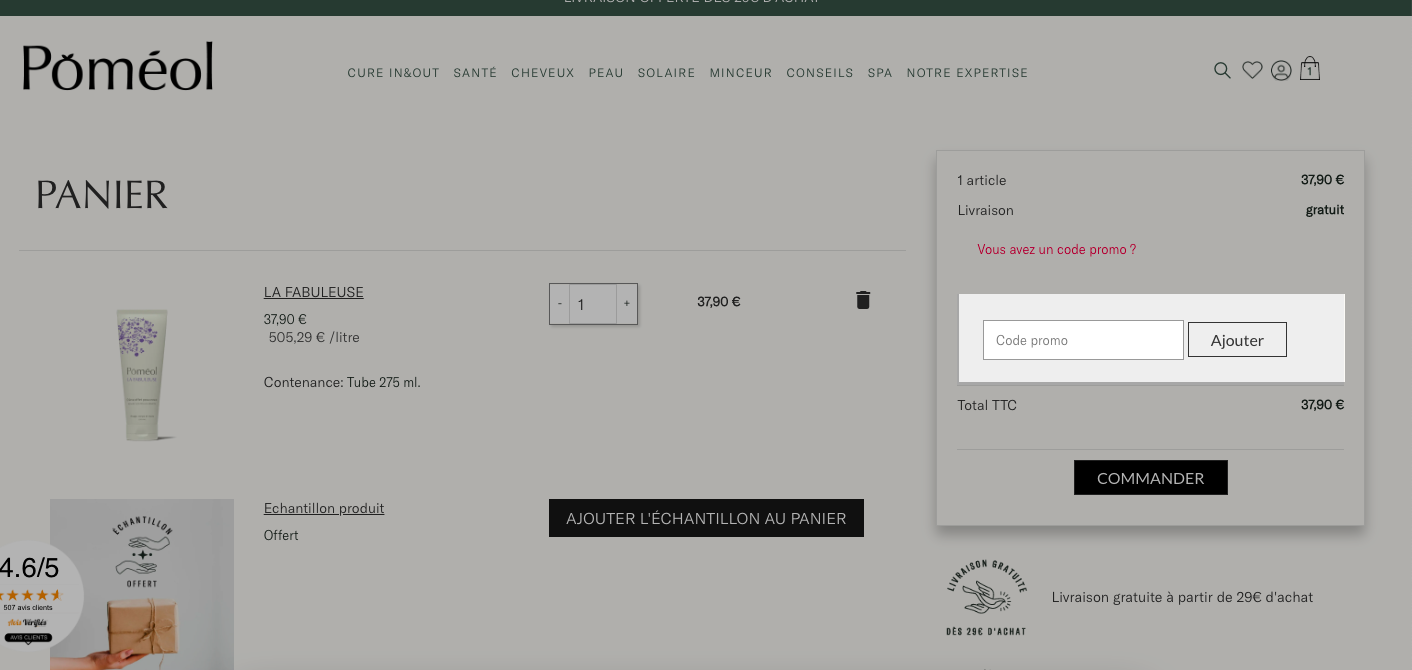Apply promo code with Ajouter button
1412x670 pixels.
[1237, 340]
